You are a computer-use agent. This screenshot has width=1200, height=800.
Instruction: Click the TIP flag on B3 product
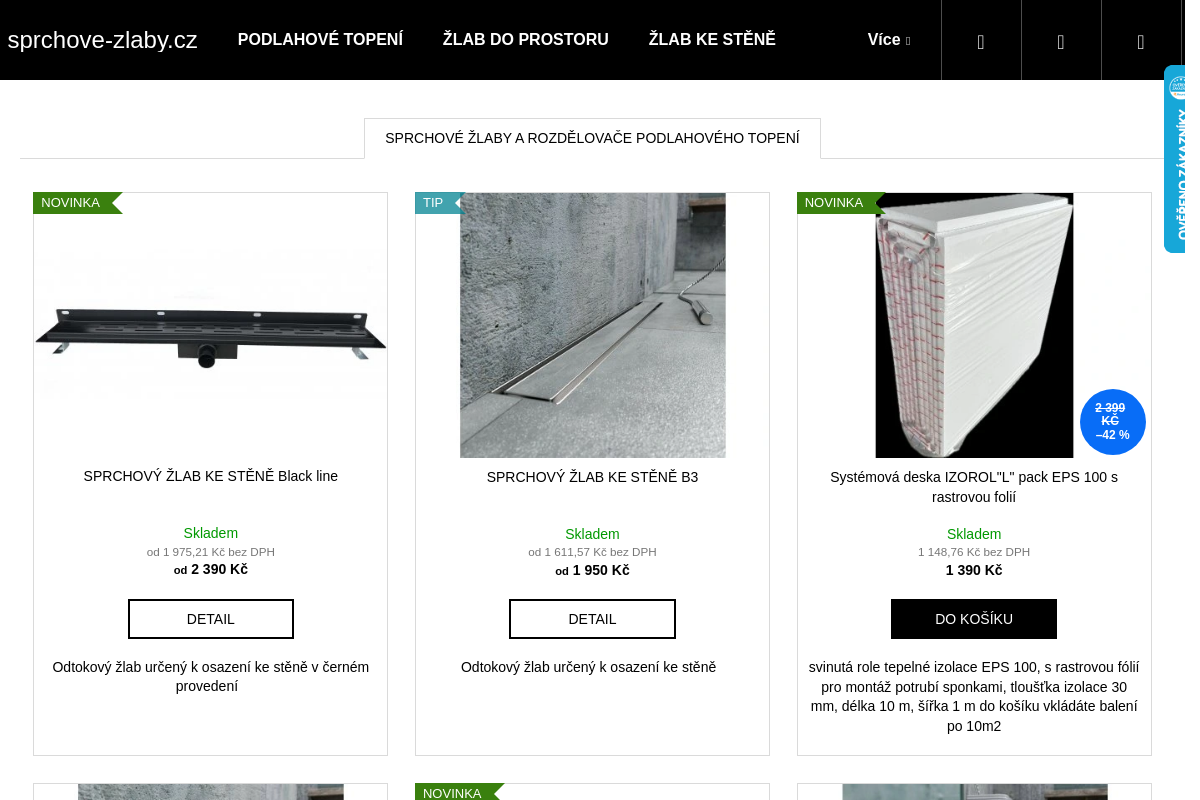(x=438, y=203)
